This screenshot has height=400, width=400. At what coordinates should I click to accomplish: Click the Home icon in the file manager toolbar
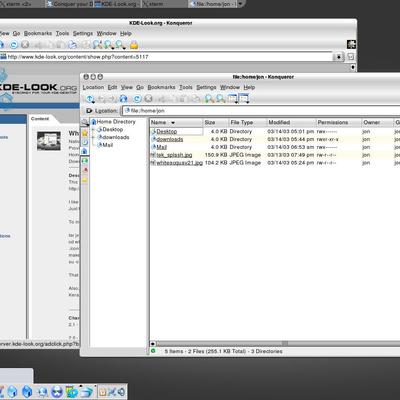point(123,99)
